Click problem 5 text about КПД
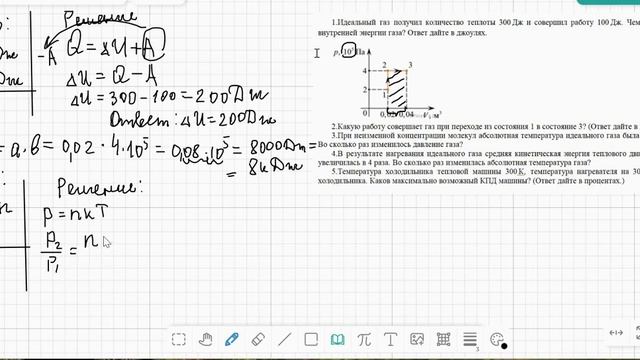Screen dimensions: 640x360 [x=479, y=176]
